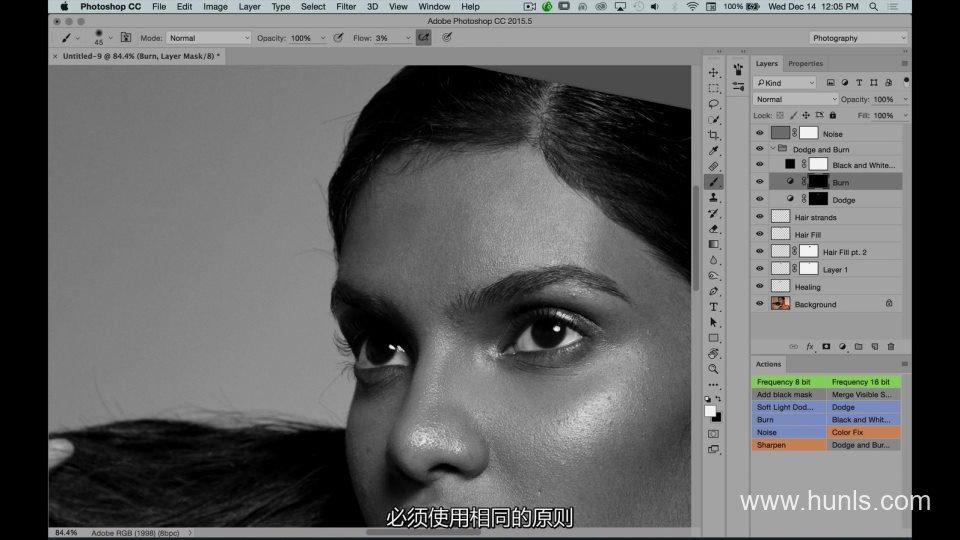Hide the Hair Fill layer
This screenshot has height=540, width=960.
(x=760, y=234)
